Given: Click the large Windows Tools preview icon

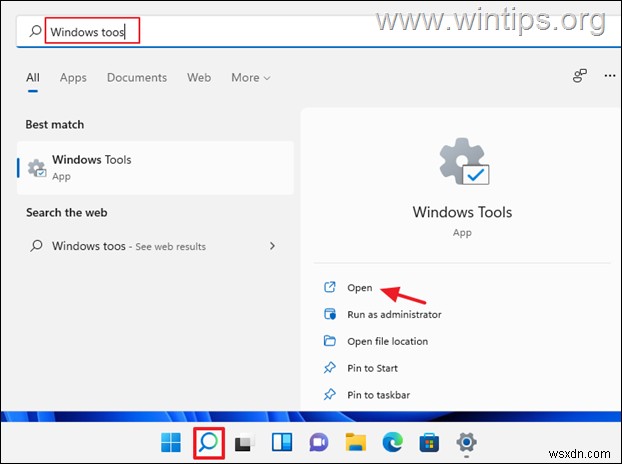Looking at the screenshot, I should pyautogui.click(x=464, y=161).
